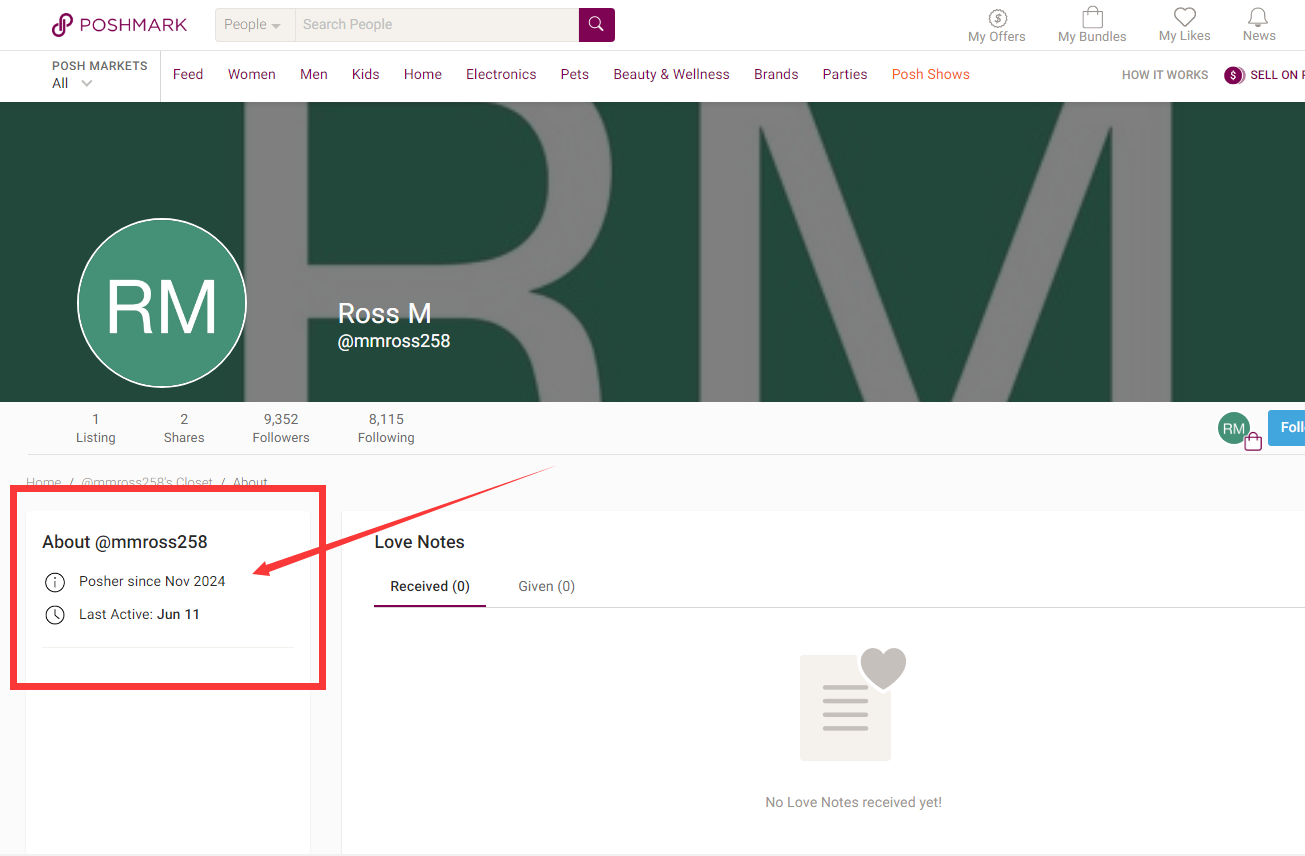Click the Posher since Nov 2024 text
The height and width of the screenshot is (856, 1305).
coord(152,581)
